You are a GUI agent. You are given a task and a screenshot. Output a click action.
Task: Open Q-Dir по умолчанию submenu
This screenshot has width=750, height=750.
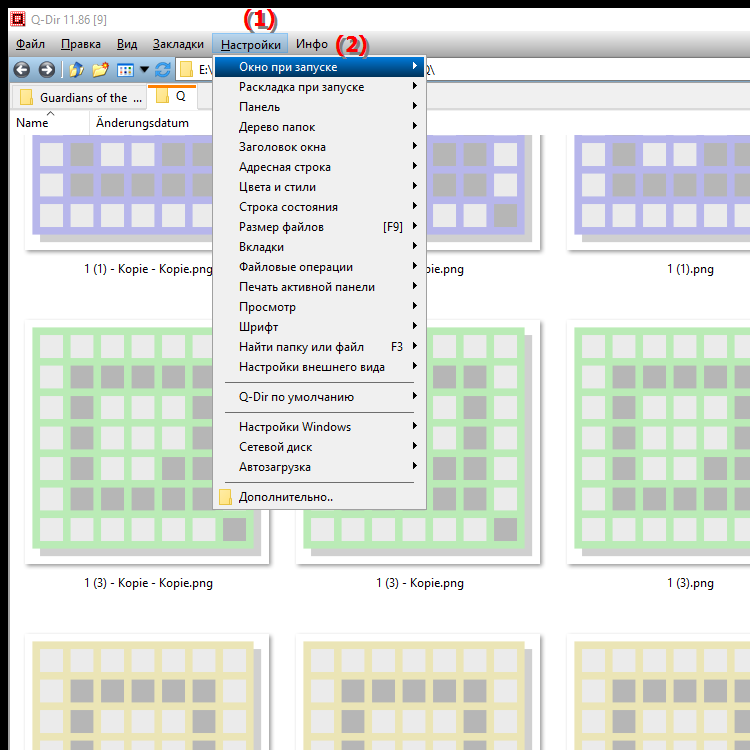coord(320,397)
